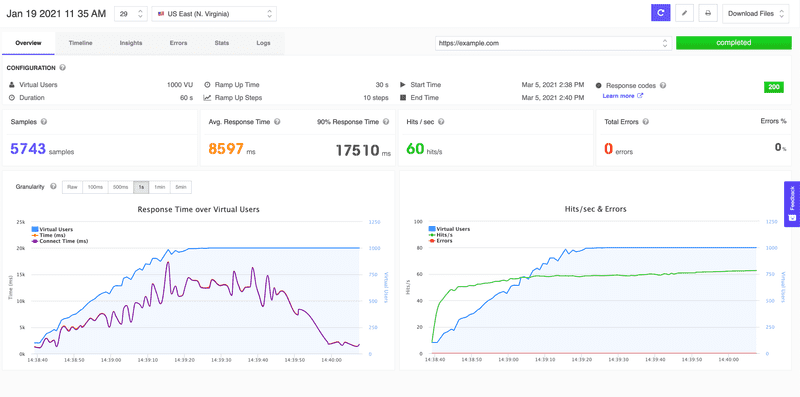The height and width of the screenshot is (397, 800).
Task: Open the Learn more link
Action: click(x=622, y=96)
